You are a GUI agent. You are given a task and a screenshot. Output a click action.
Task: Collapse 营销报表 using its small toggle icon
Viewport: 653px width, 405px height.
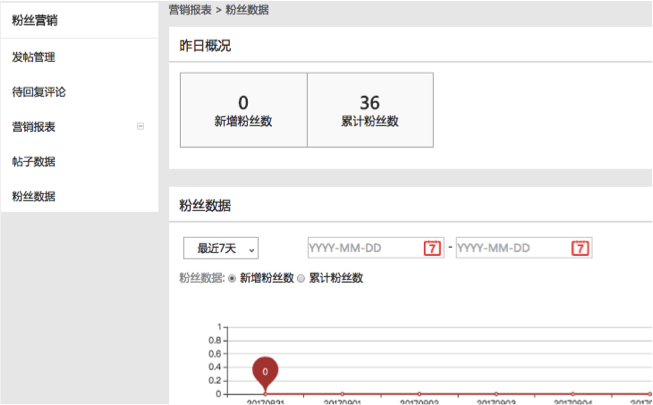pos(140,126)
